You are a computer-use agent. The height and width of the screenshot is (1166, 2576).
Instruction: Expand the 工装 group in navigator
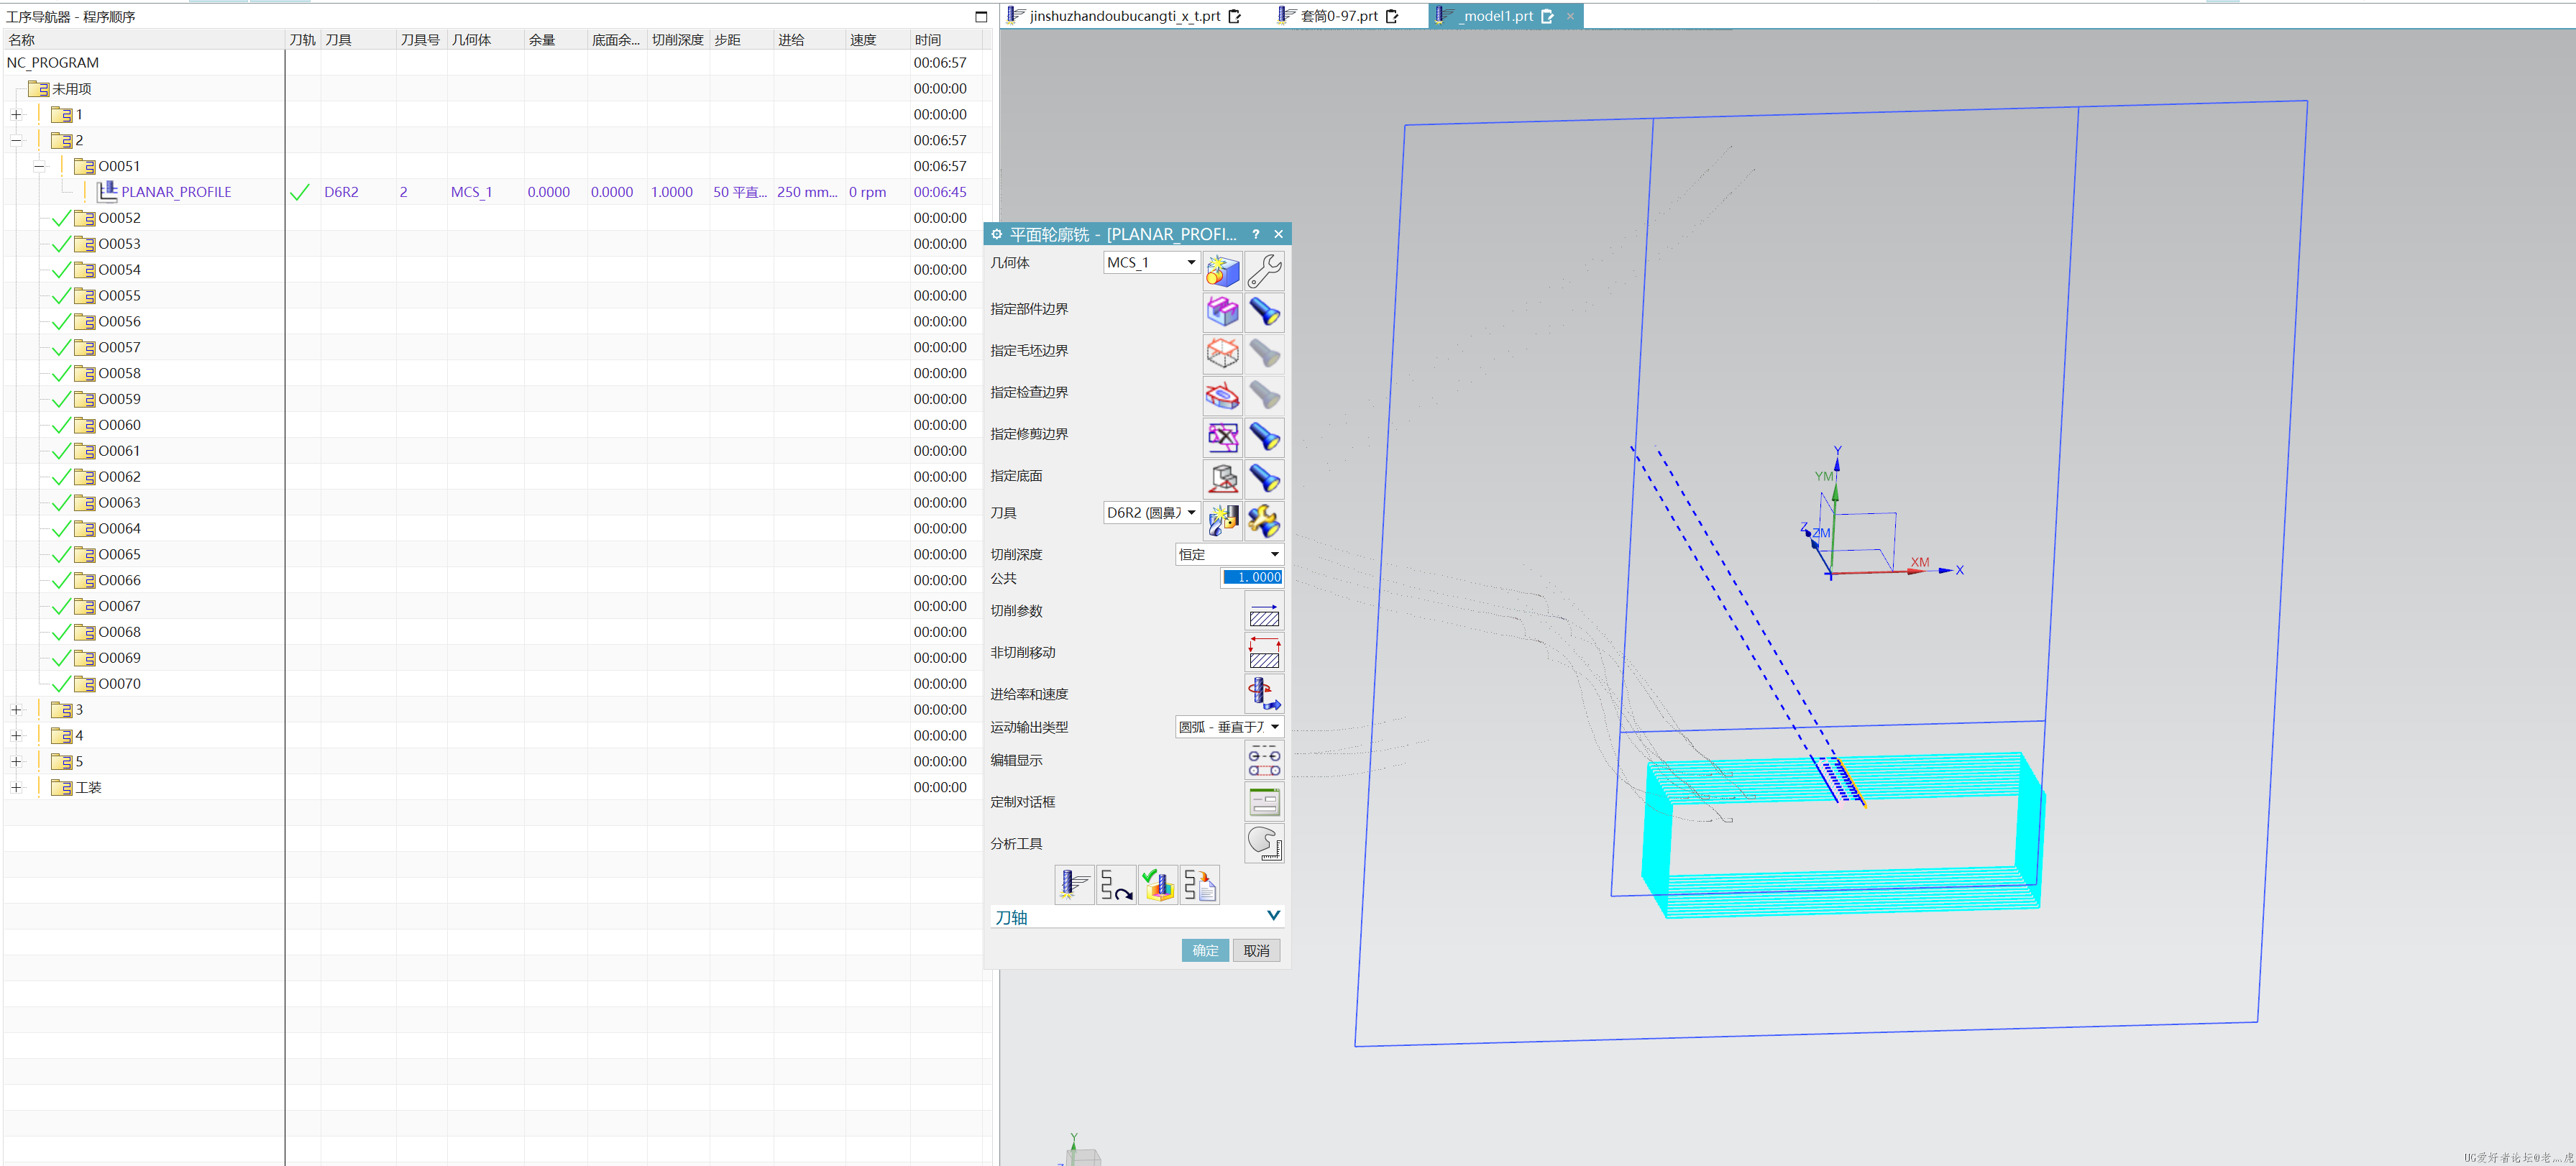[16, 788]
